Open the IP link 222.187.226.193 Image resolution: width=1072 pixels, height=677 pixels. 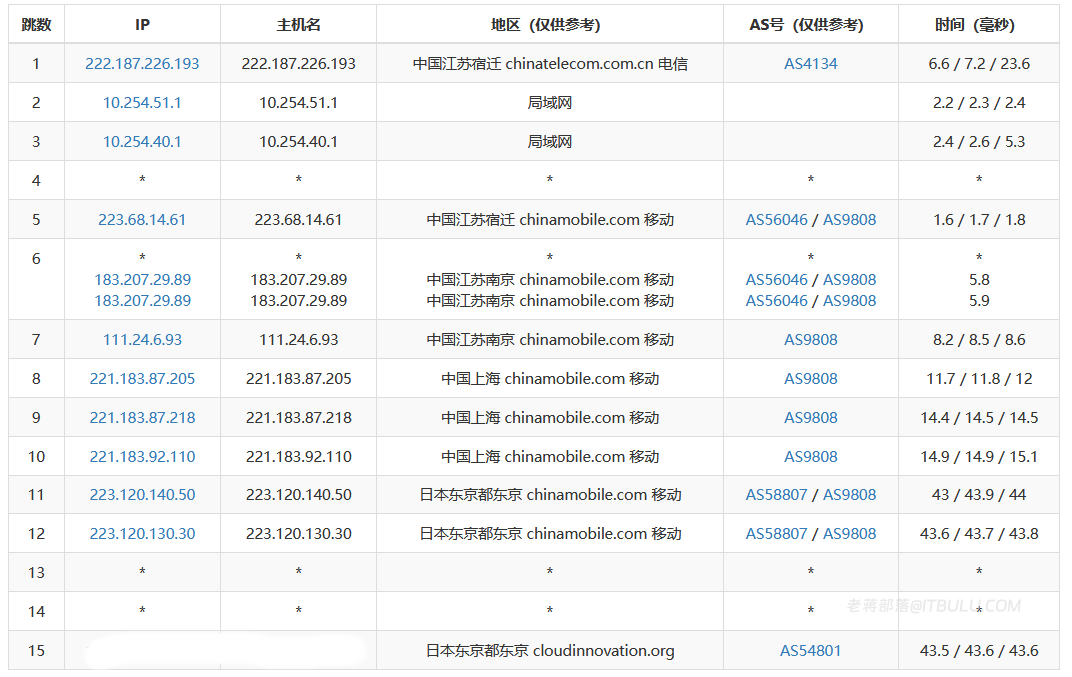click(142, 64)
